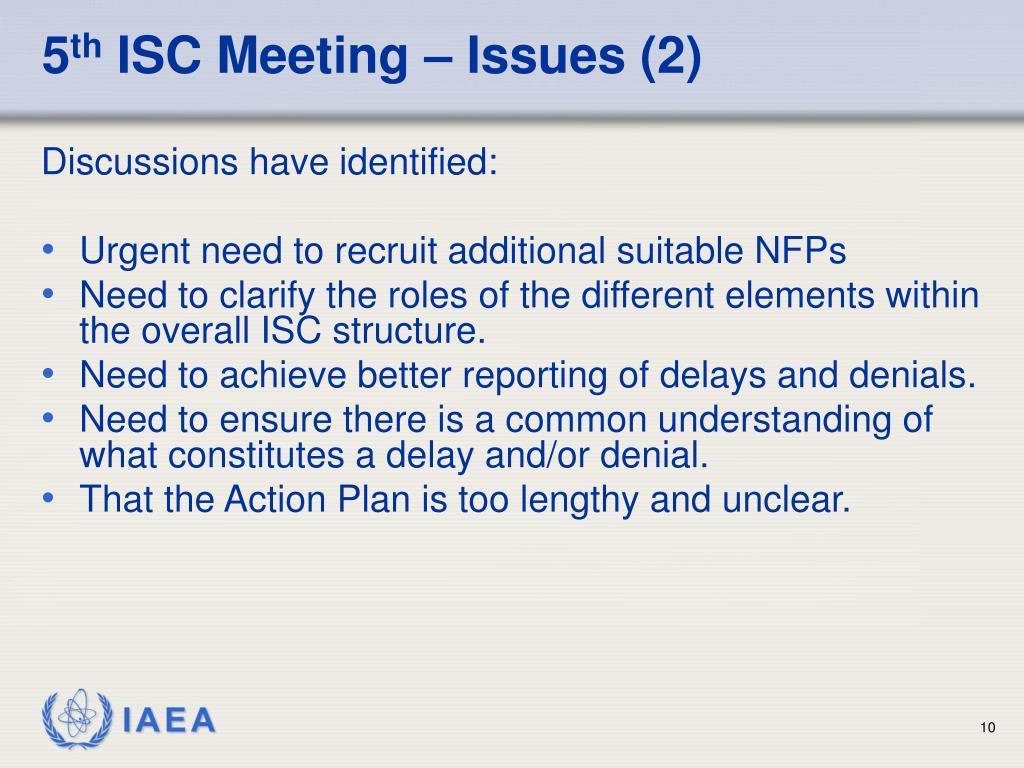This screenshot has width=1024, height=768.
Task: Click the superscript 'th' in the title
Action: coord(86,46)
